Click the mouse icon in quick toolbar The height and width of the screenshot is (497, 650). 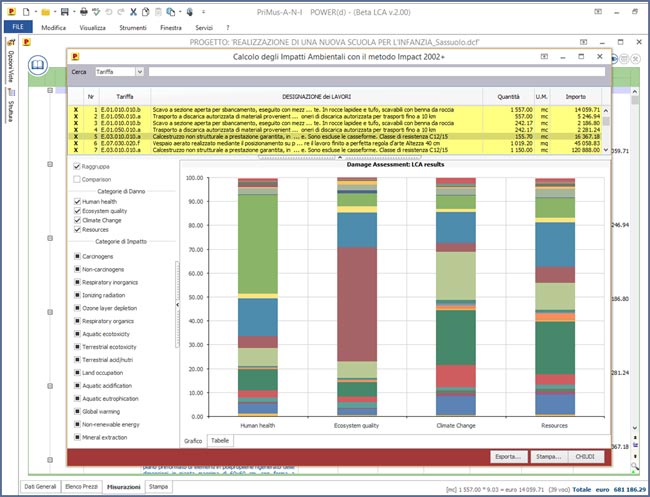click(x=190, y=12)
